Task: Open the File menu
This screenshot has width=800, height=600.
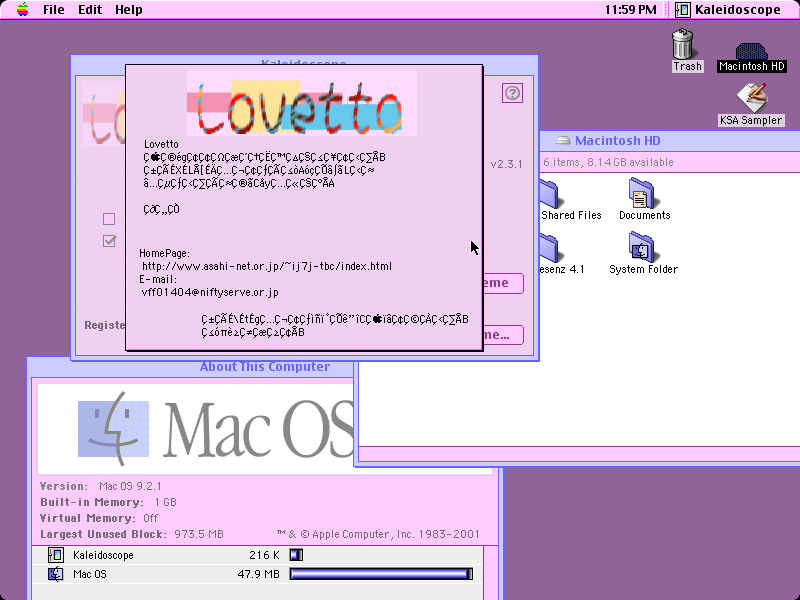Action: point(54,10)
